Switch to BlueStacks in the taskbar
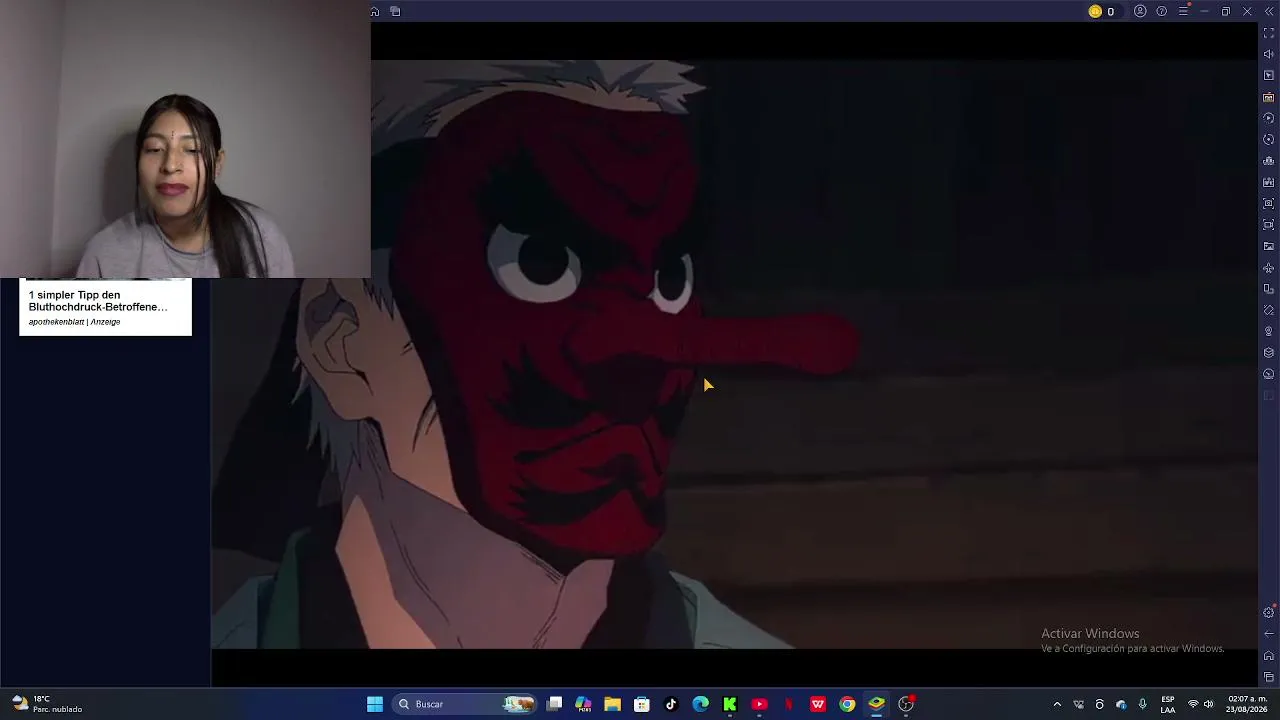Image resolution: width=1280 pixels, height=720 pixels. (x=877, y=704)
